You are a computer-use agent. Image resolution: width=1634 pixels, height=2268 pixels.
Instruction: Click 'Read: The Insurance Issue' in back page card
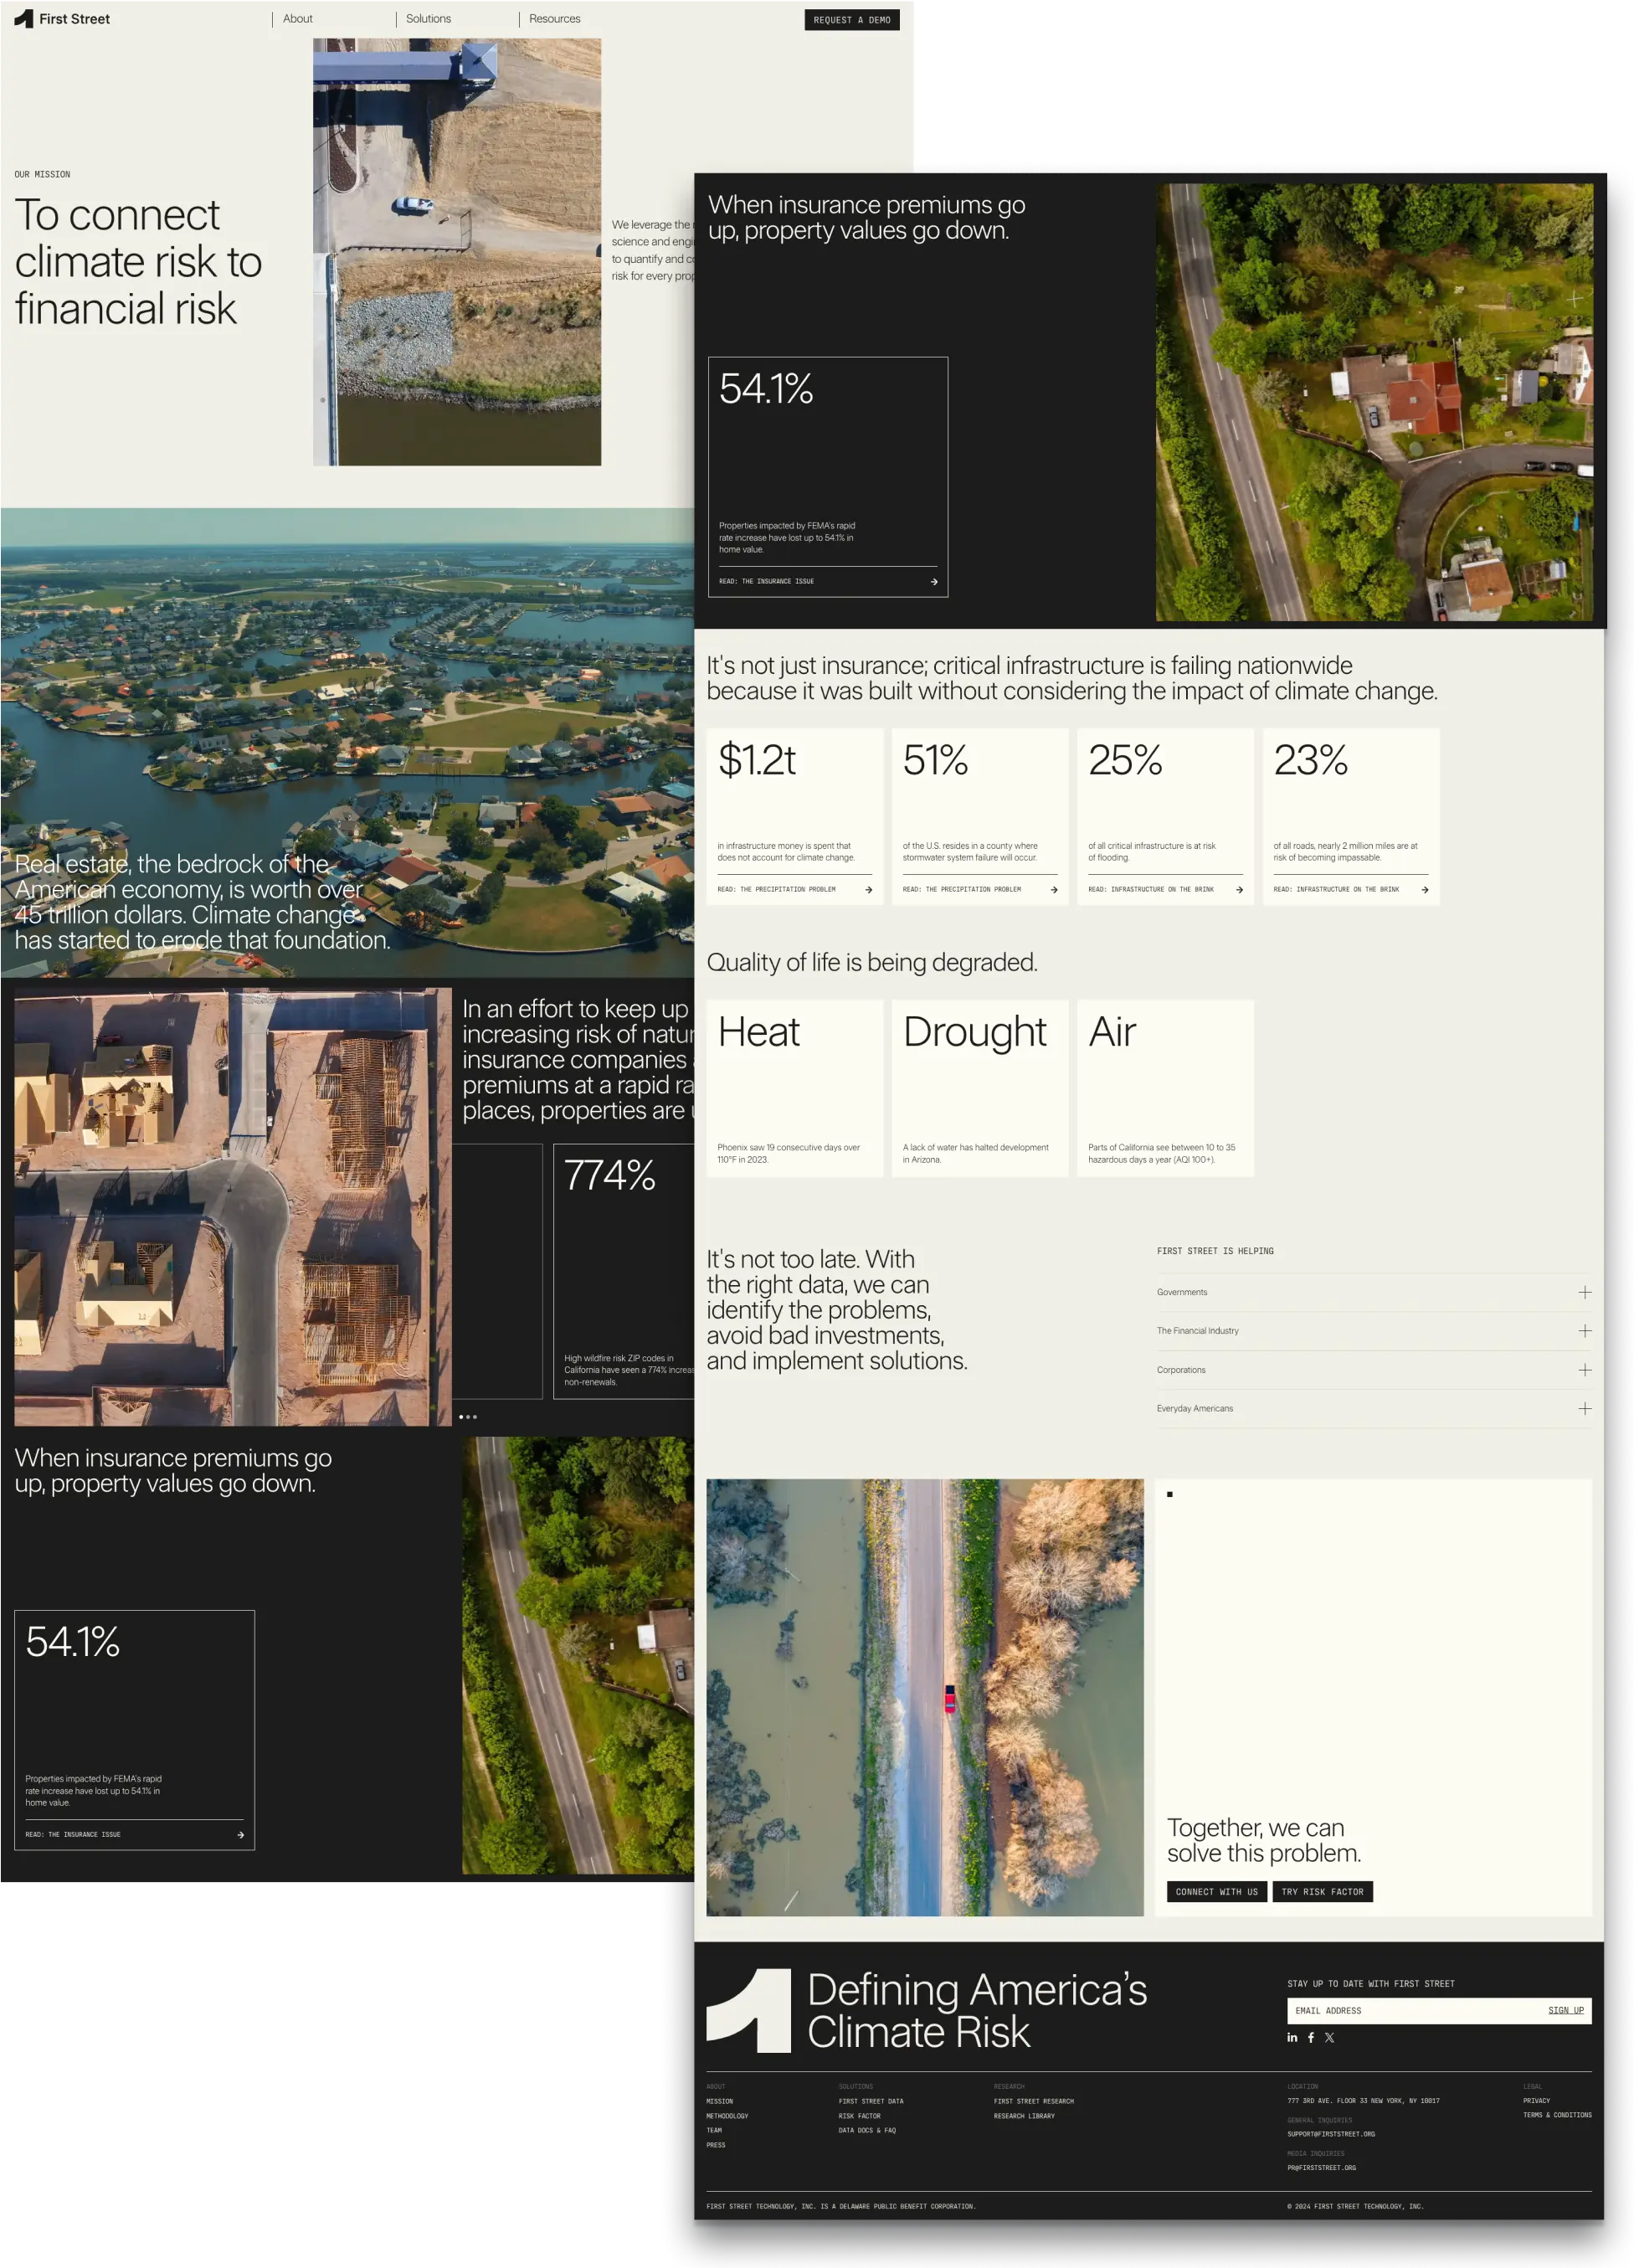[x=73, y=1835]
